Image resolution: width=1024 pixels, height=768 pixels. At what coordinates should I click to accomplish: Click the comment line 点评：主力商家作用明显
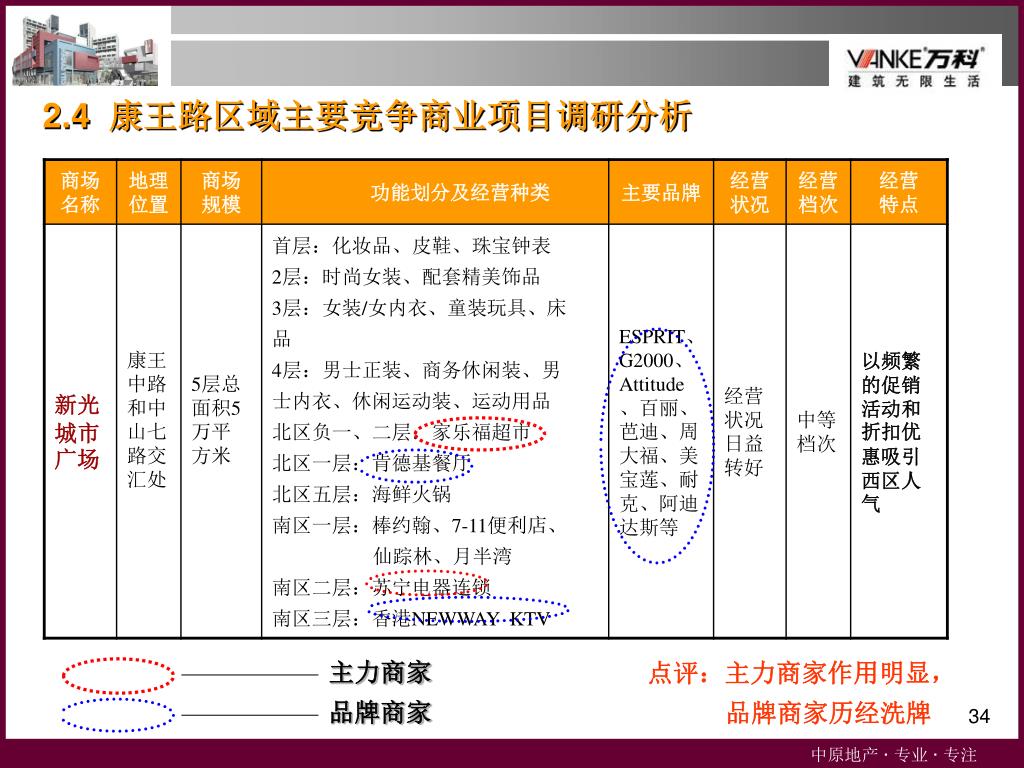point(794,673)
